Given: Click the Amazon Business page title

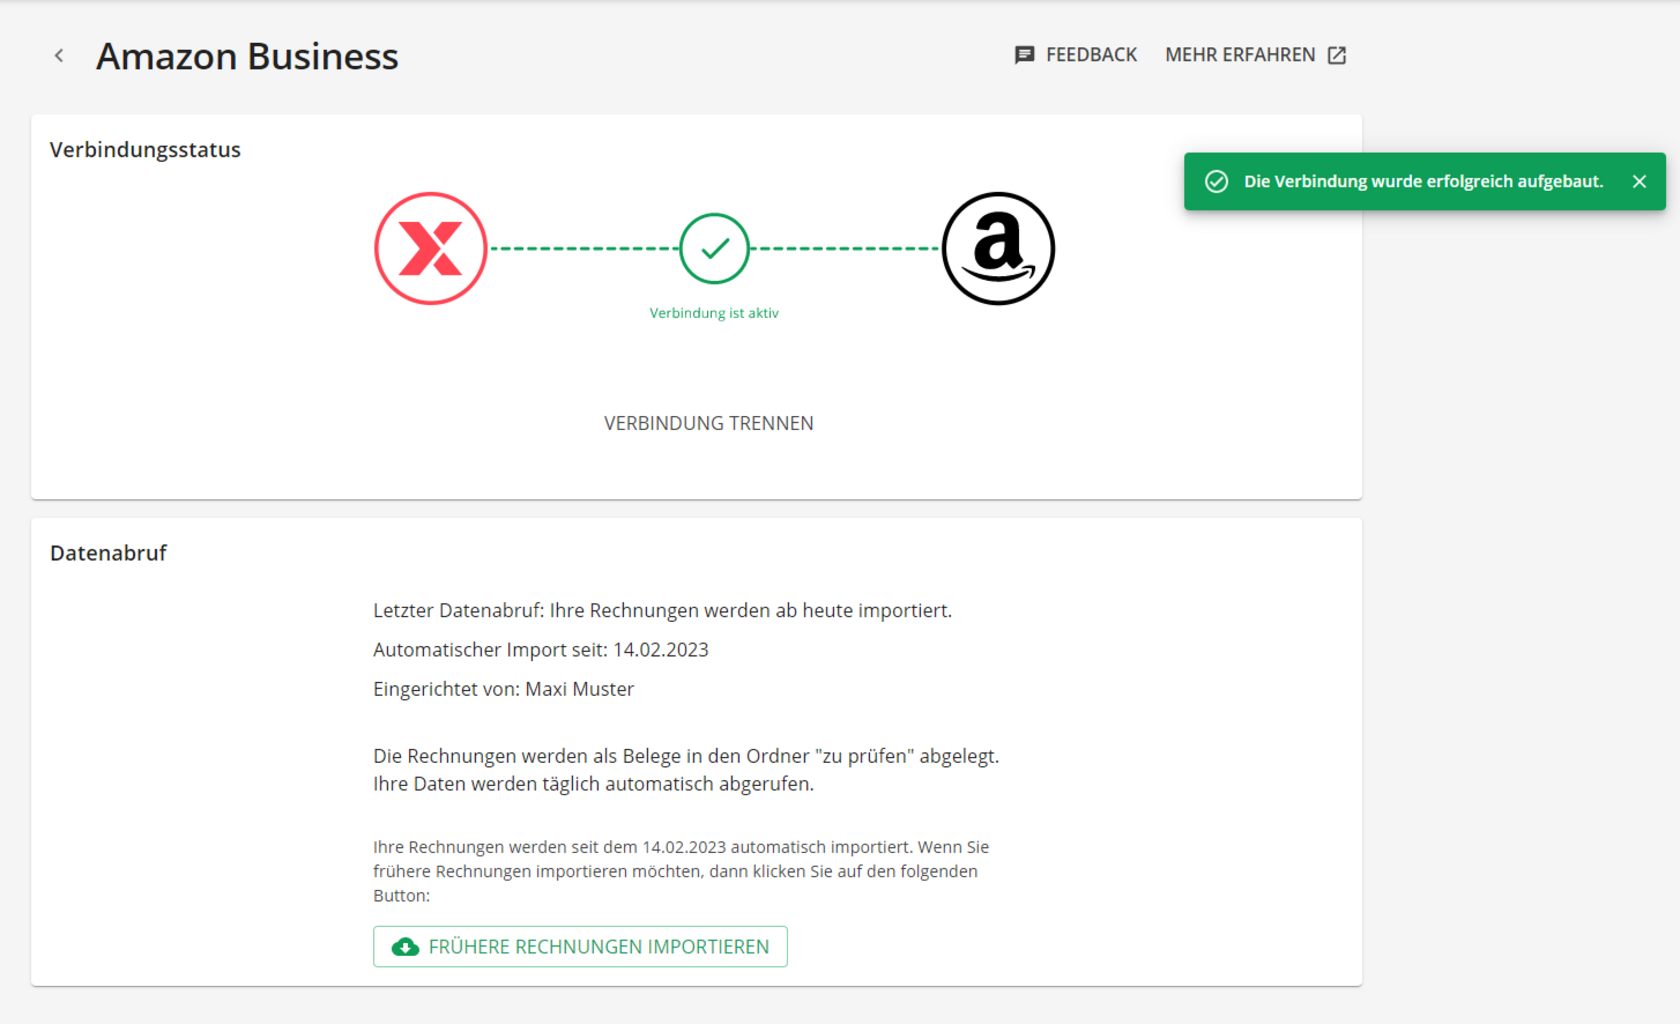Looking at the screenshot, I should (x=247, y=57).
